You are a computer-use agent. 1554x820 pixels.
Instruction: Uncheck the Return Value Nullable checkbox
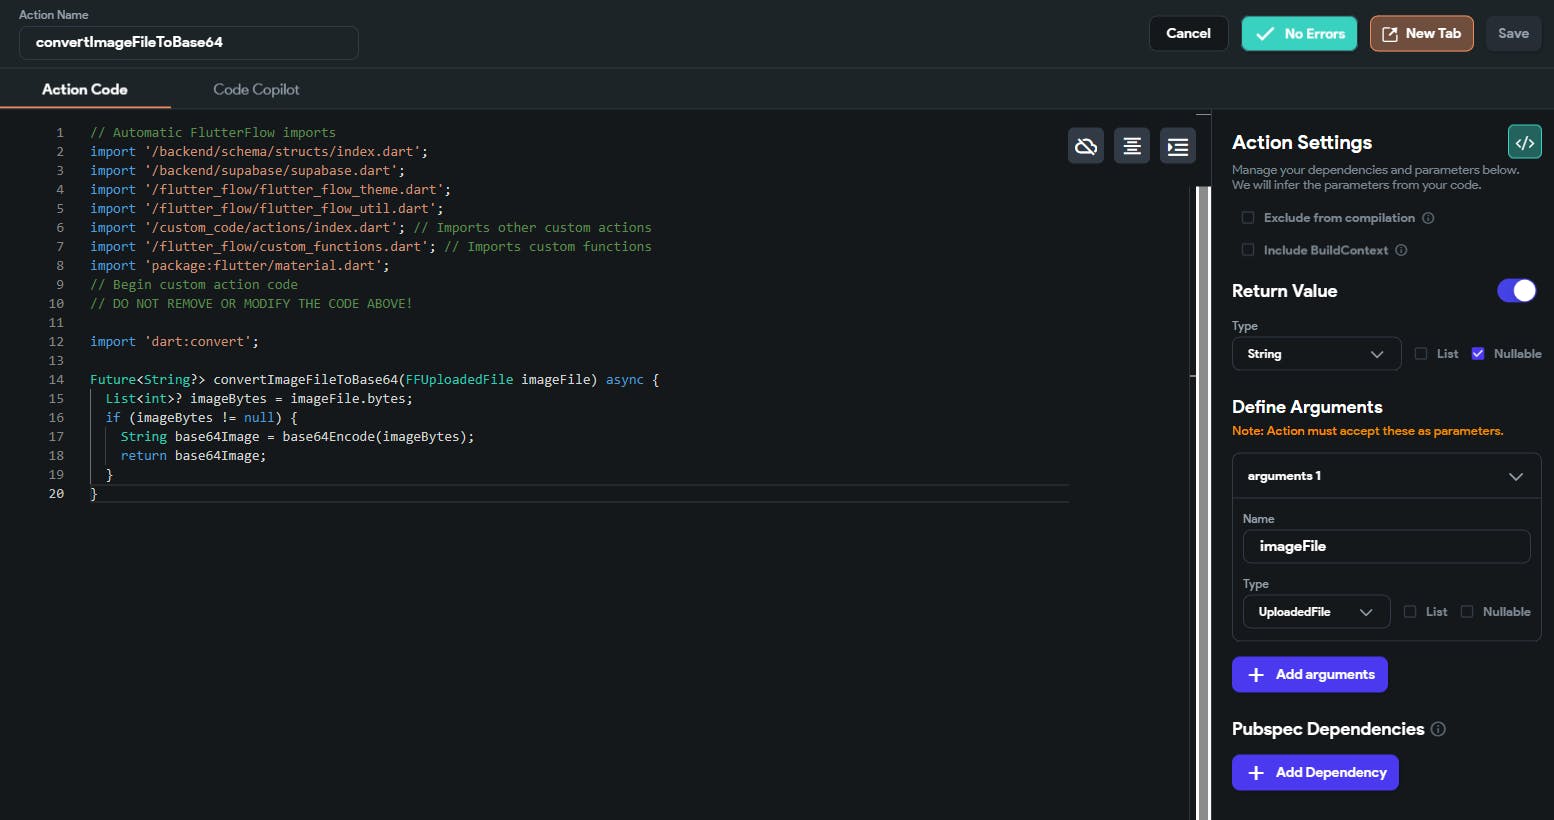tap(1478, 354)
